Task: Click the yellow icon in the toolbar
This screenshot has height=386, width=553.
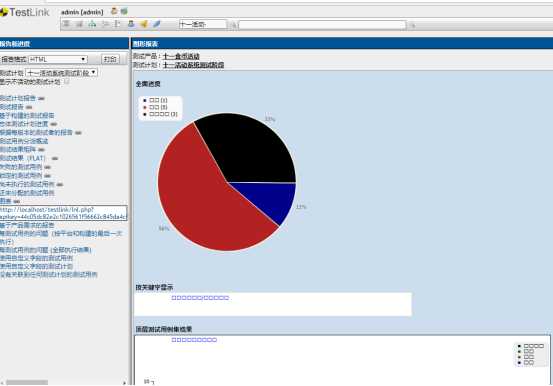Action: tap(144, 24)
